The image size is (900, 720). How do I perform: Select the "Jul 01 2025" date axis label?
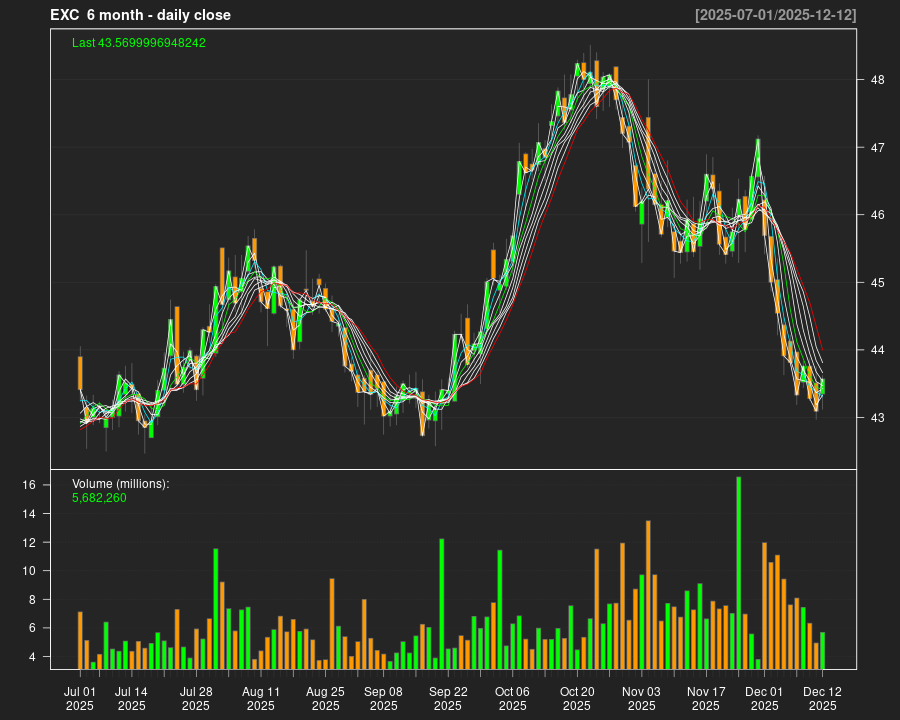coord(80,698)
